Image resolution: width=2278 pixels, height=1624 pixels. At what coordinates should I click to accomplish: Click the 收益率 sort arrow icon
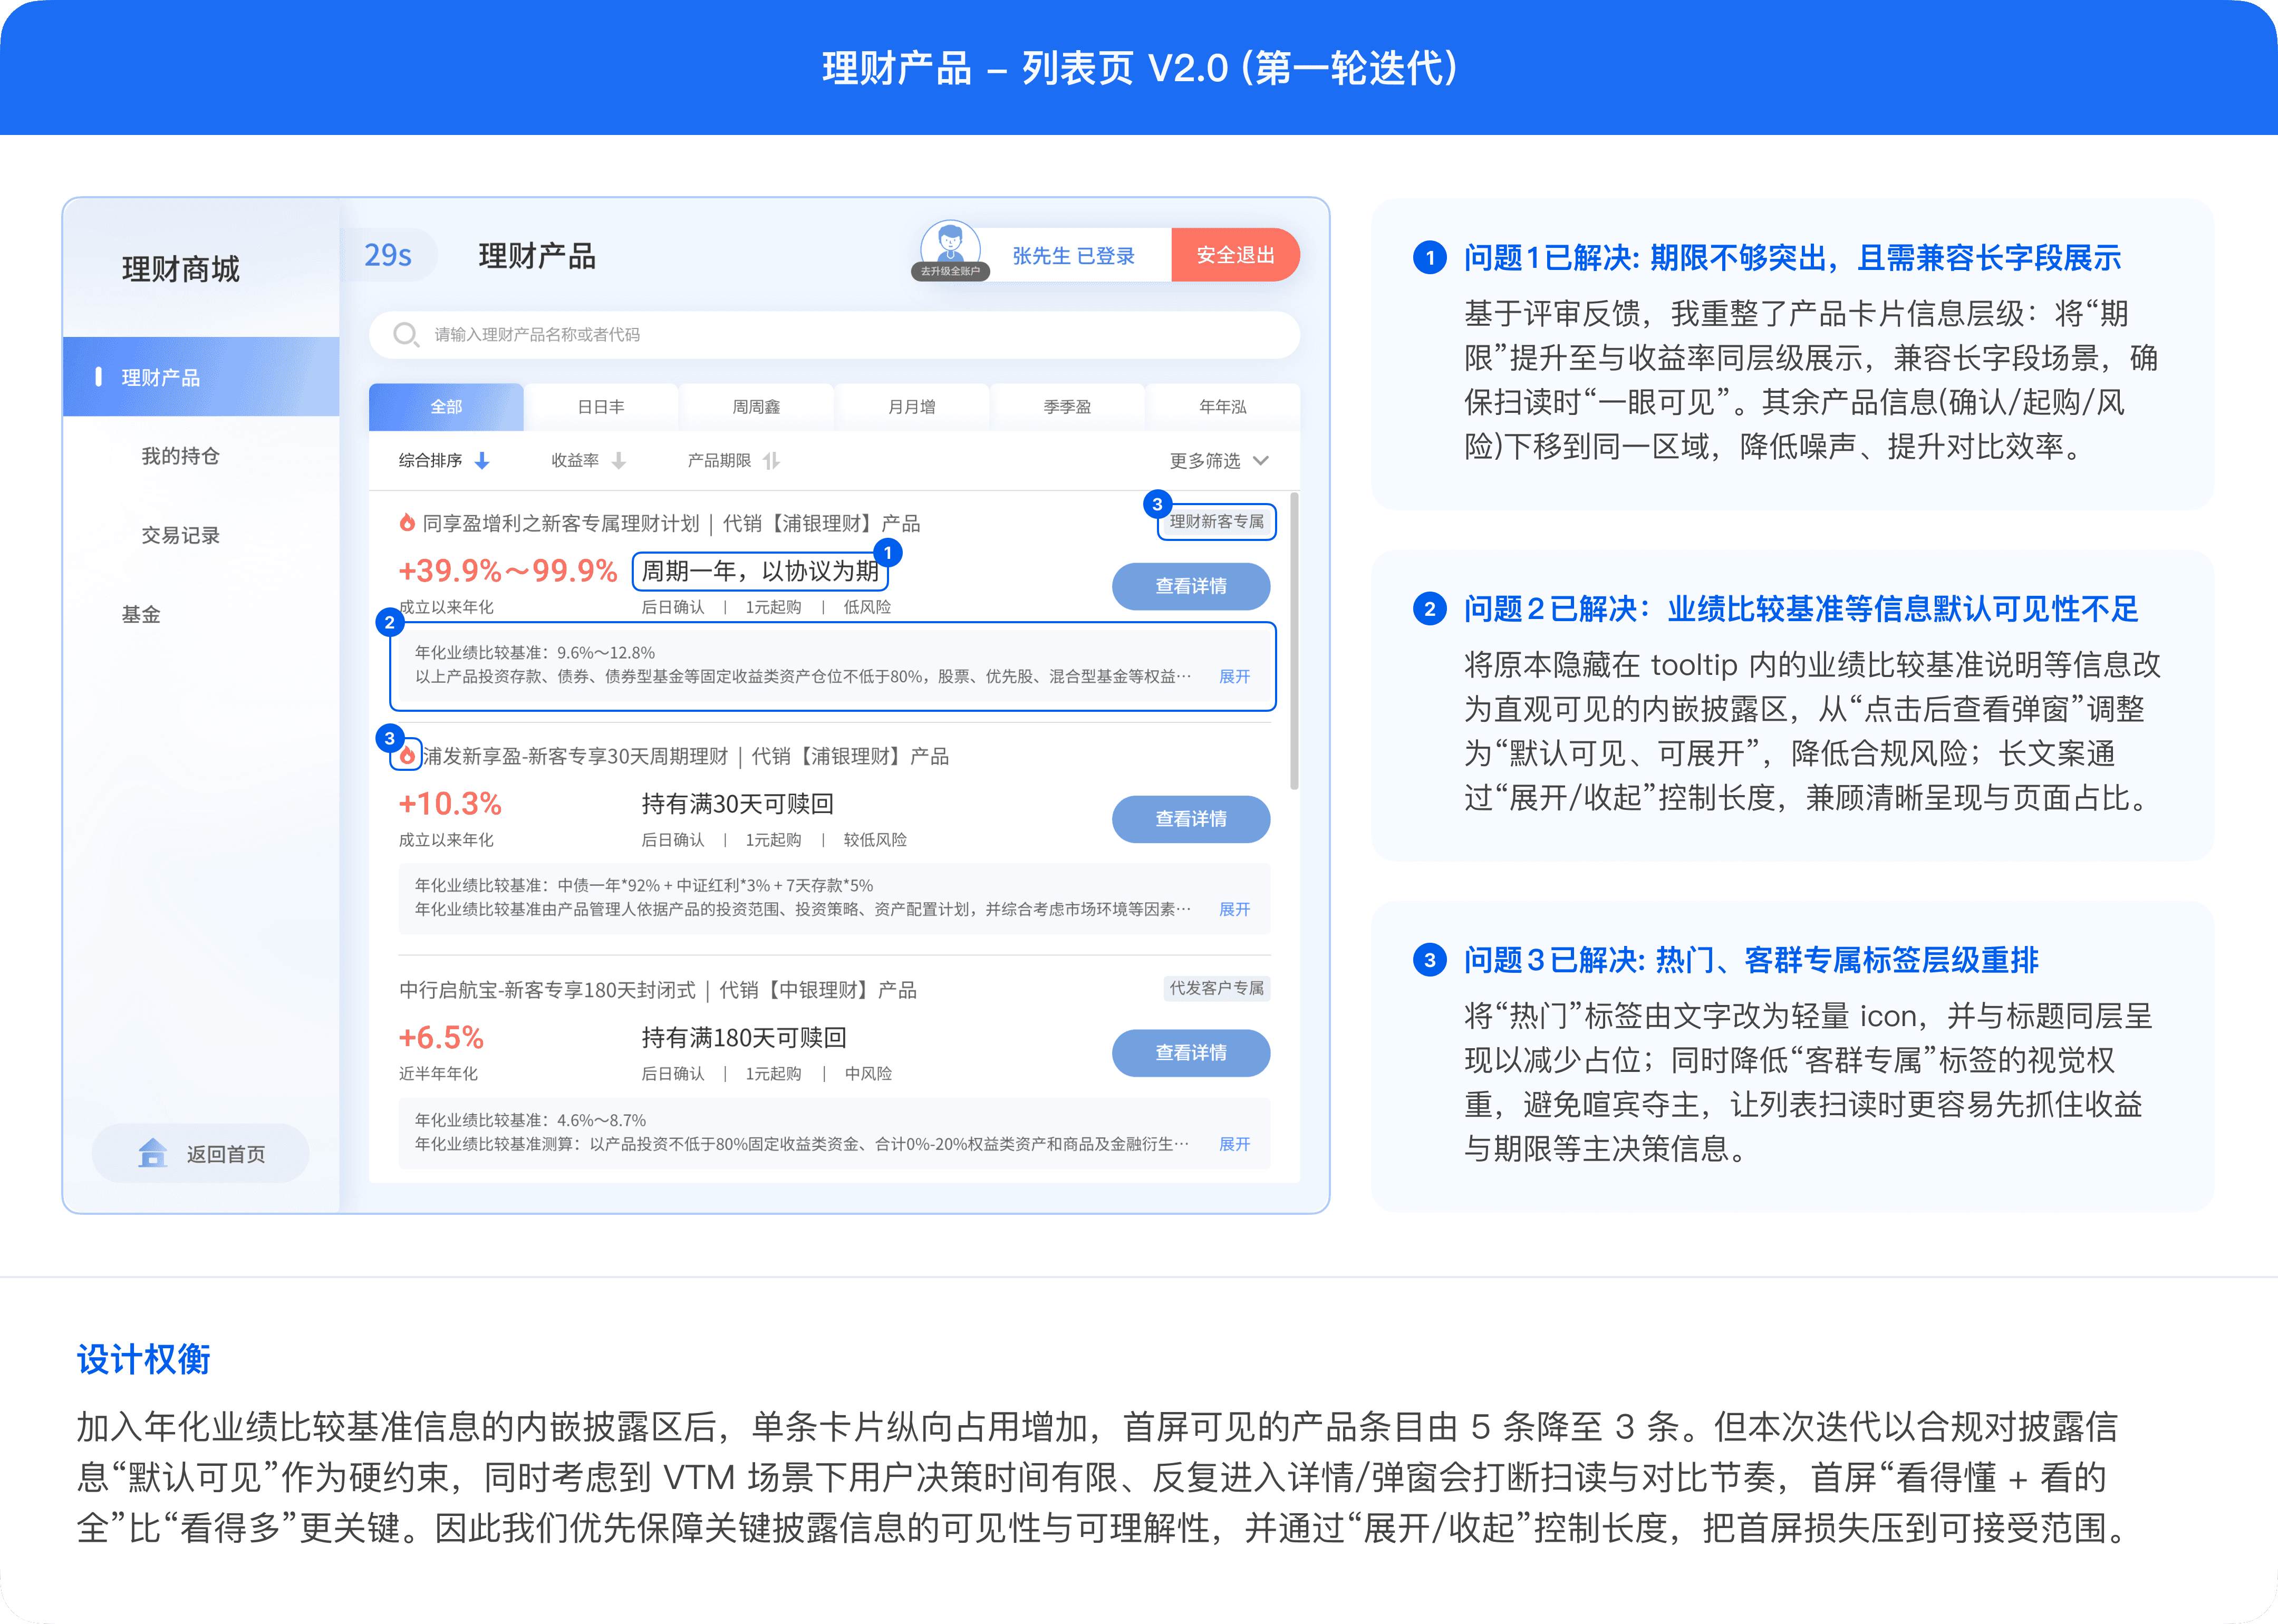coord(619,460)
